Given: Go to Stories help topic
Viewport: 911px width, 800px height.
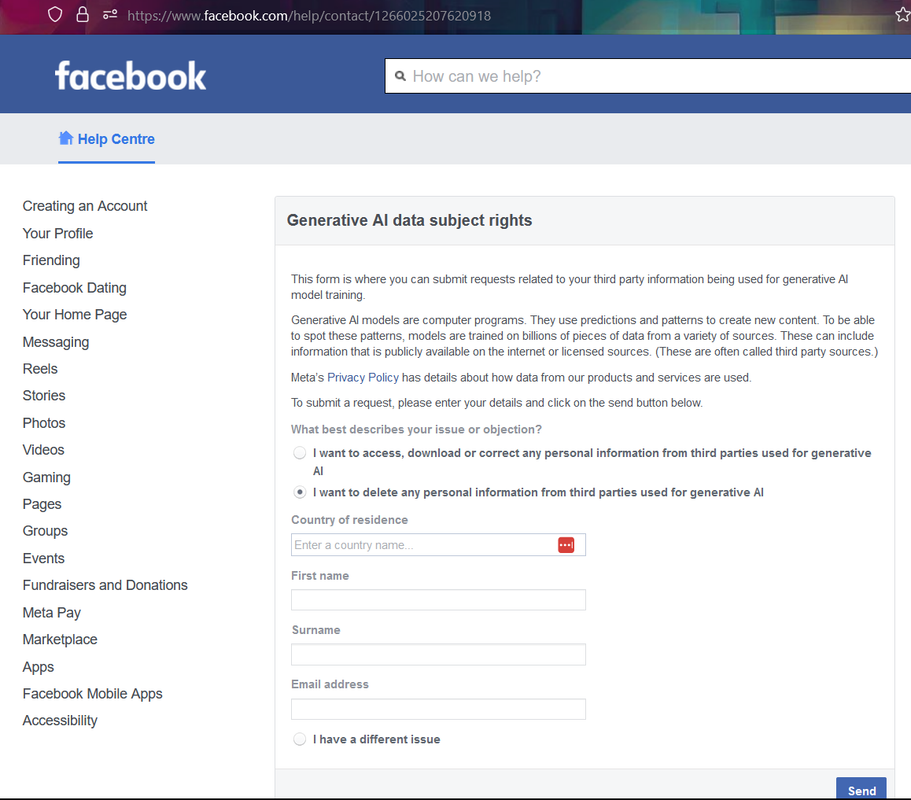Looking at the screenshot, I should point(44,396).
